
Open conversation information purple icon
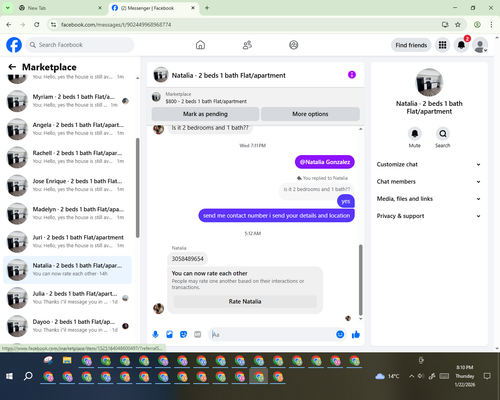coord(352,75)
